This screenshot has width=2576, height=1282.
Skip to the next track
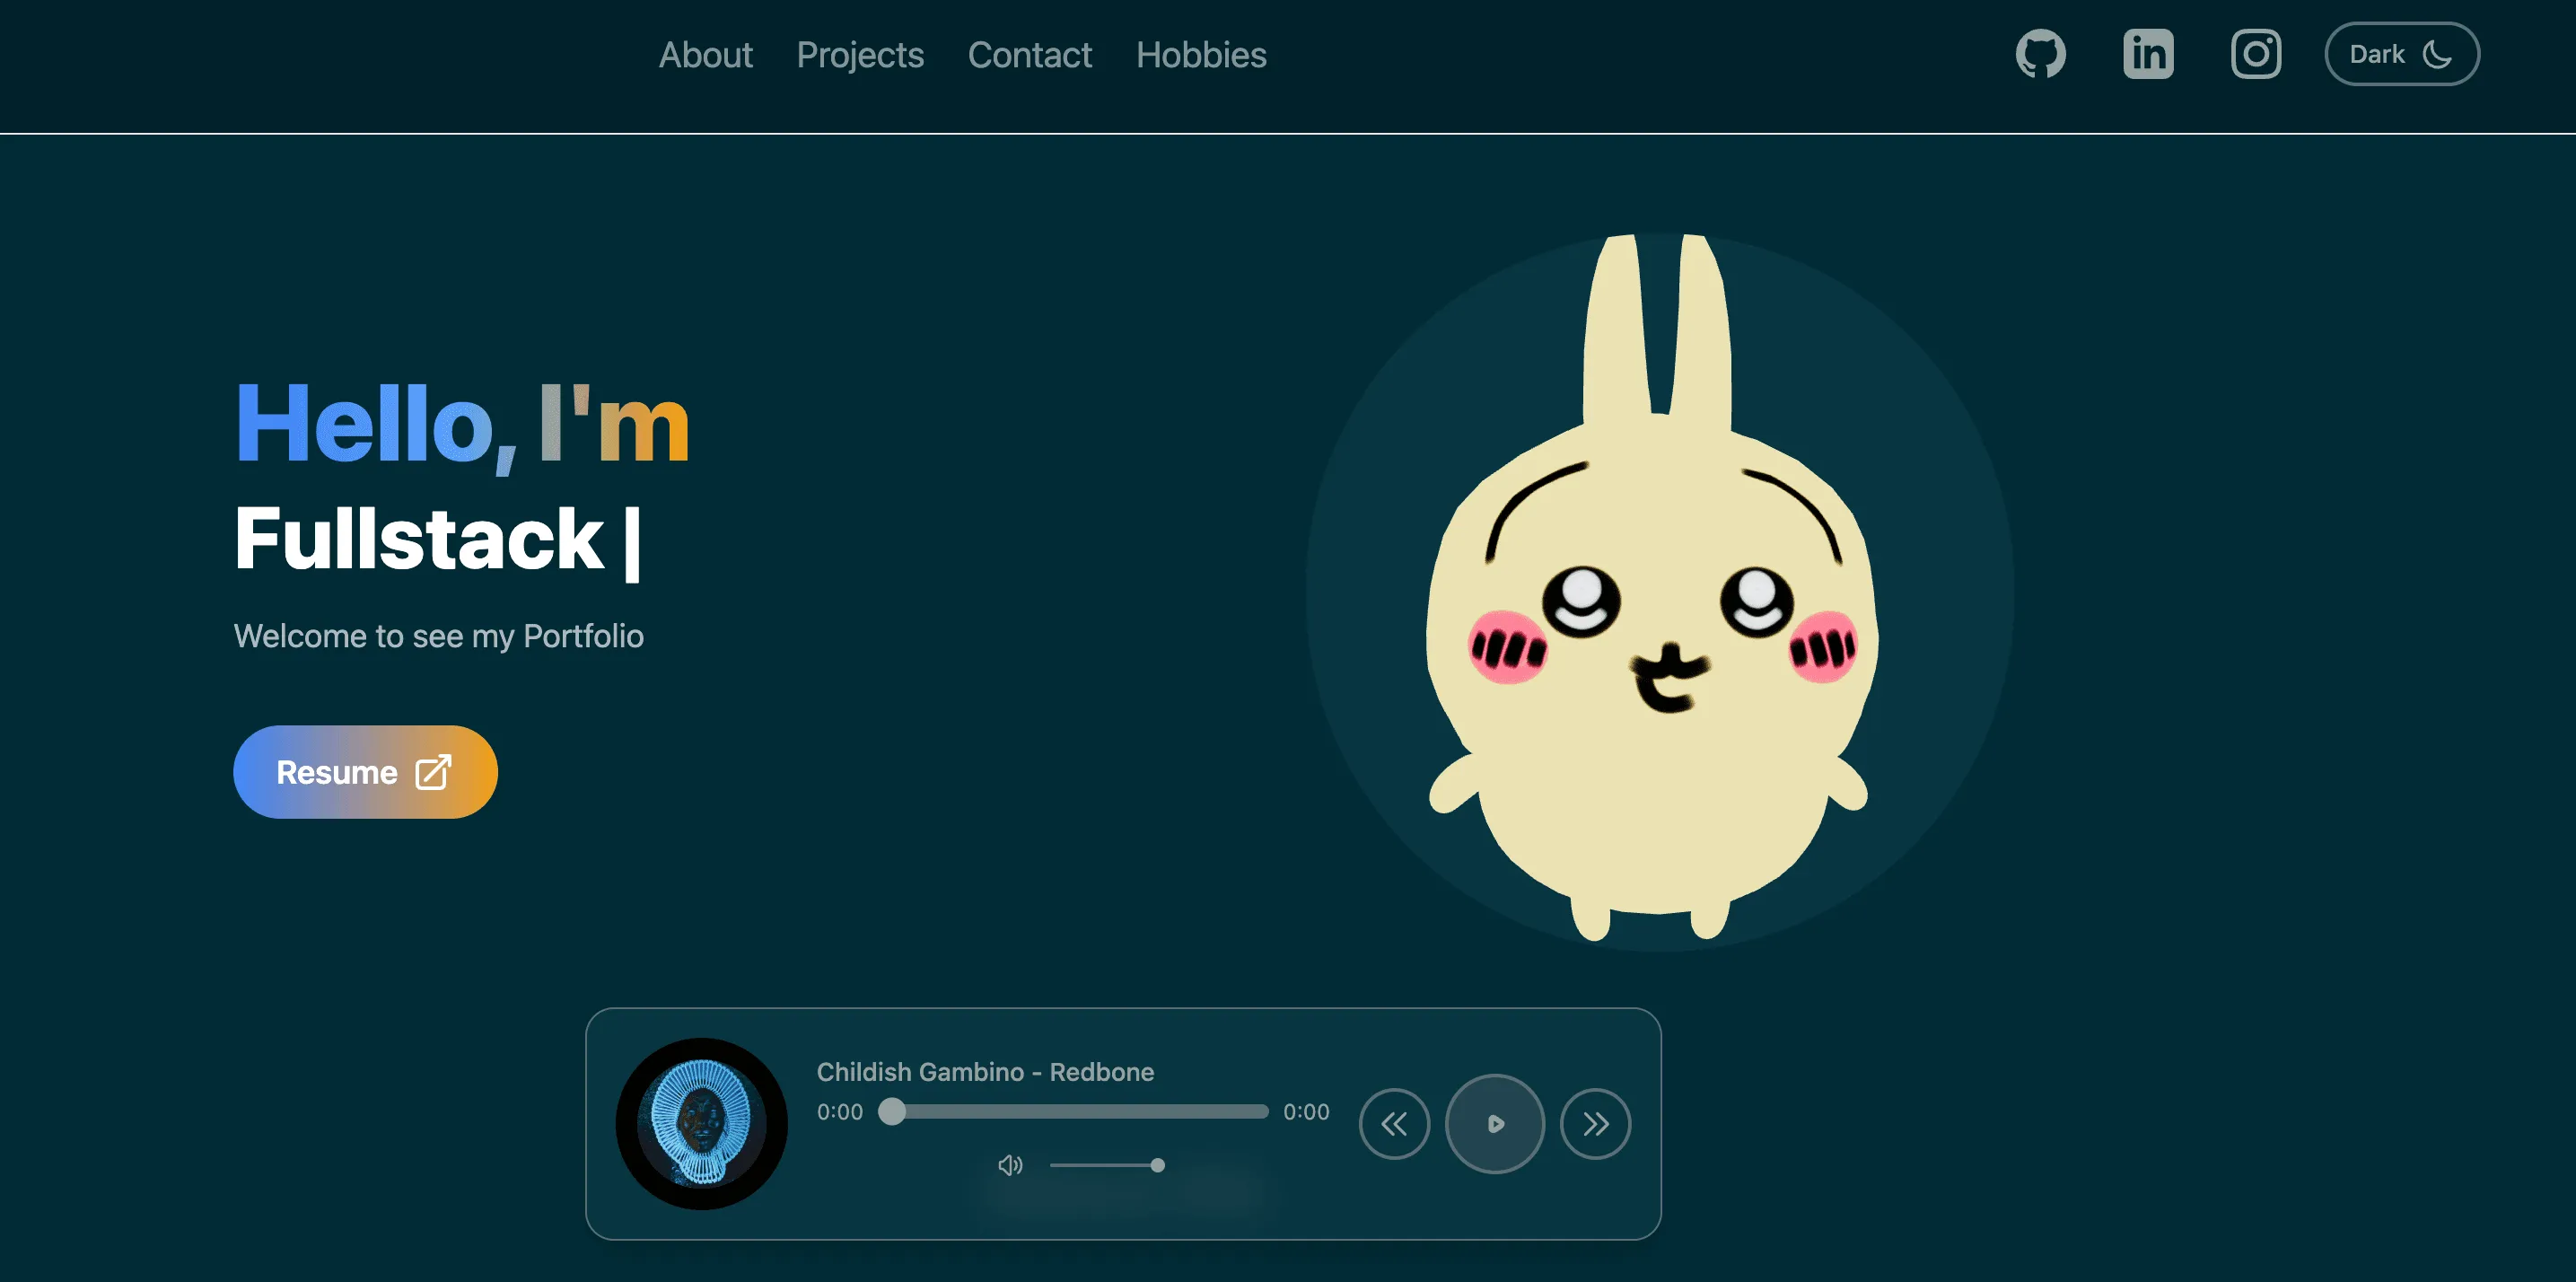1595,1123
